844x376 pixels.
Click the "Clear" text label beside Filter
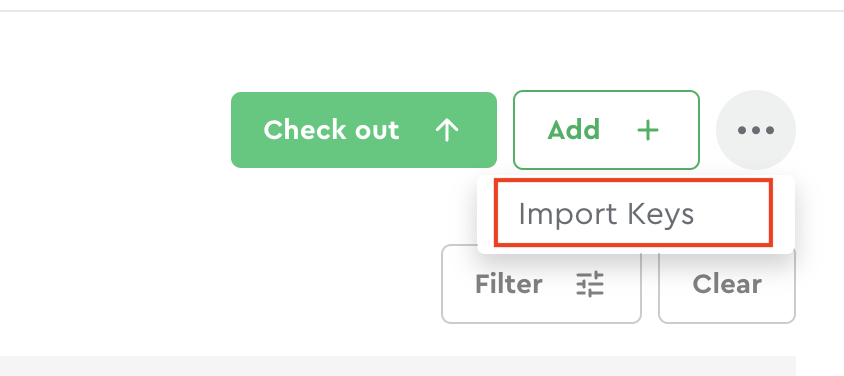727,284
